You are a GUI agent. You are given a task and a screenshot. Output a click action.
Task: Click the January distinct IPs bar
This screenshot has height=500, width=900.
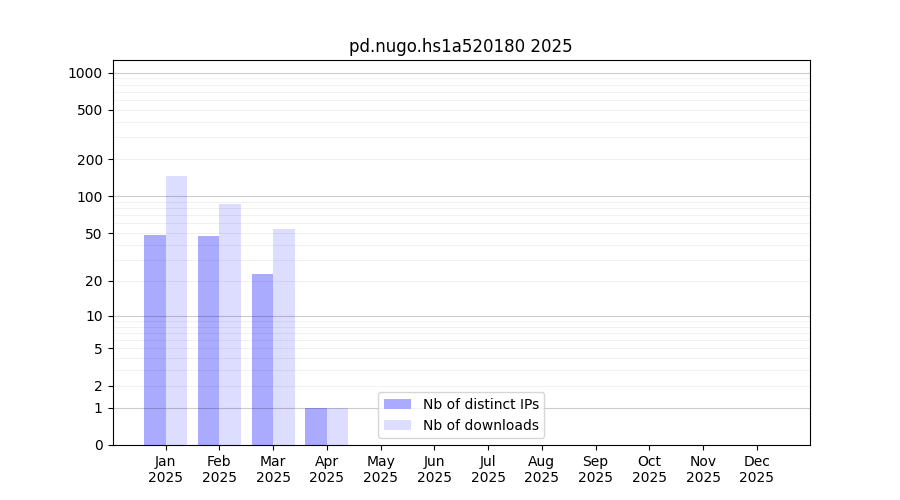[x=155, y=340]
